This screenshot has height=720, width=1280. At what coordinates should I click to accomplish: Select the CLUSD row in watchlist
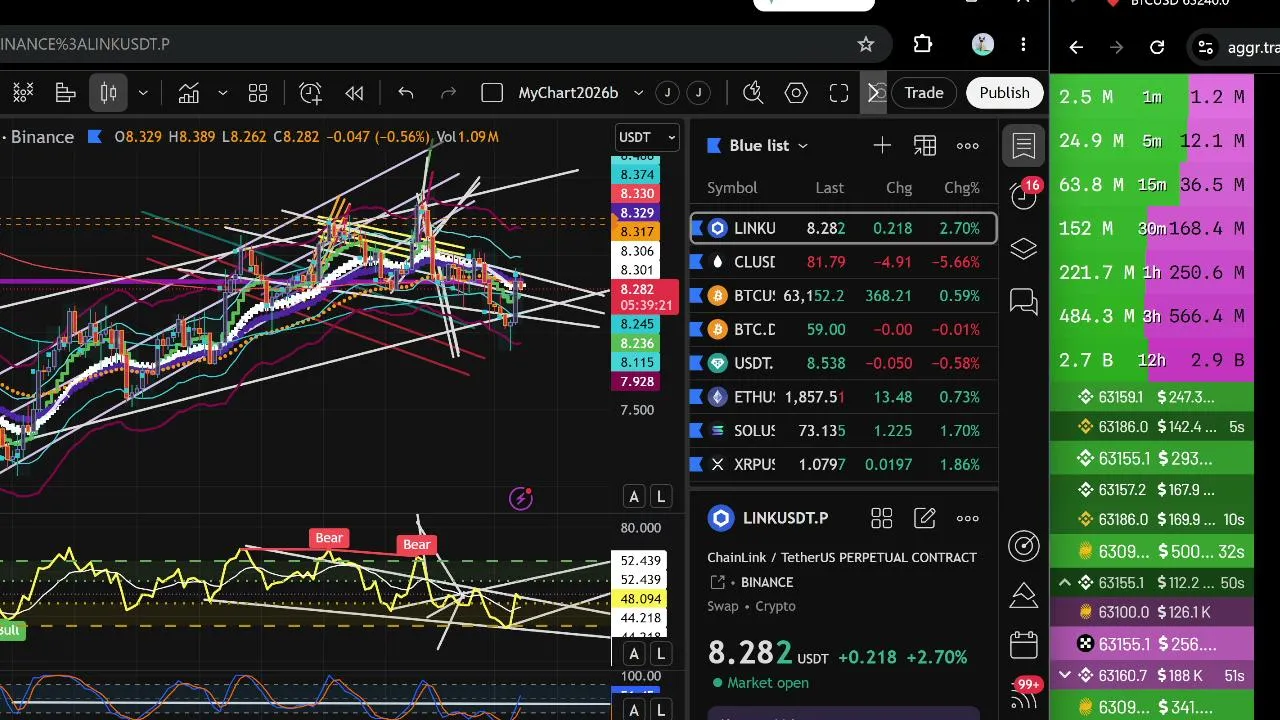(844, 262)
